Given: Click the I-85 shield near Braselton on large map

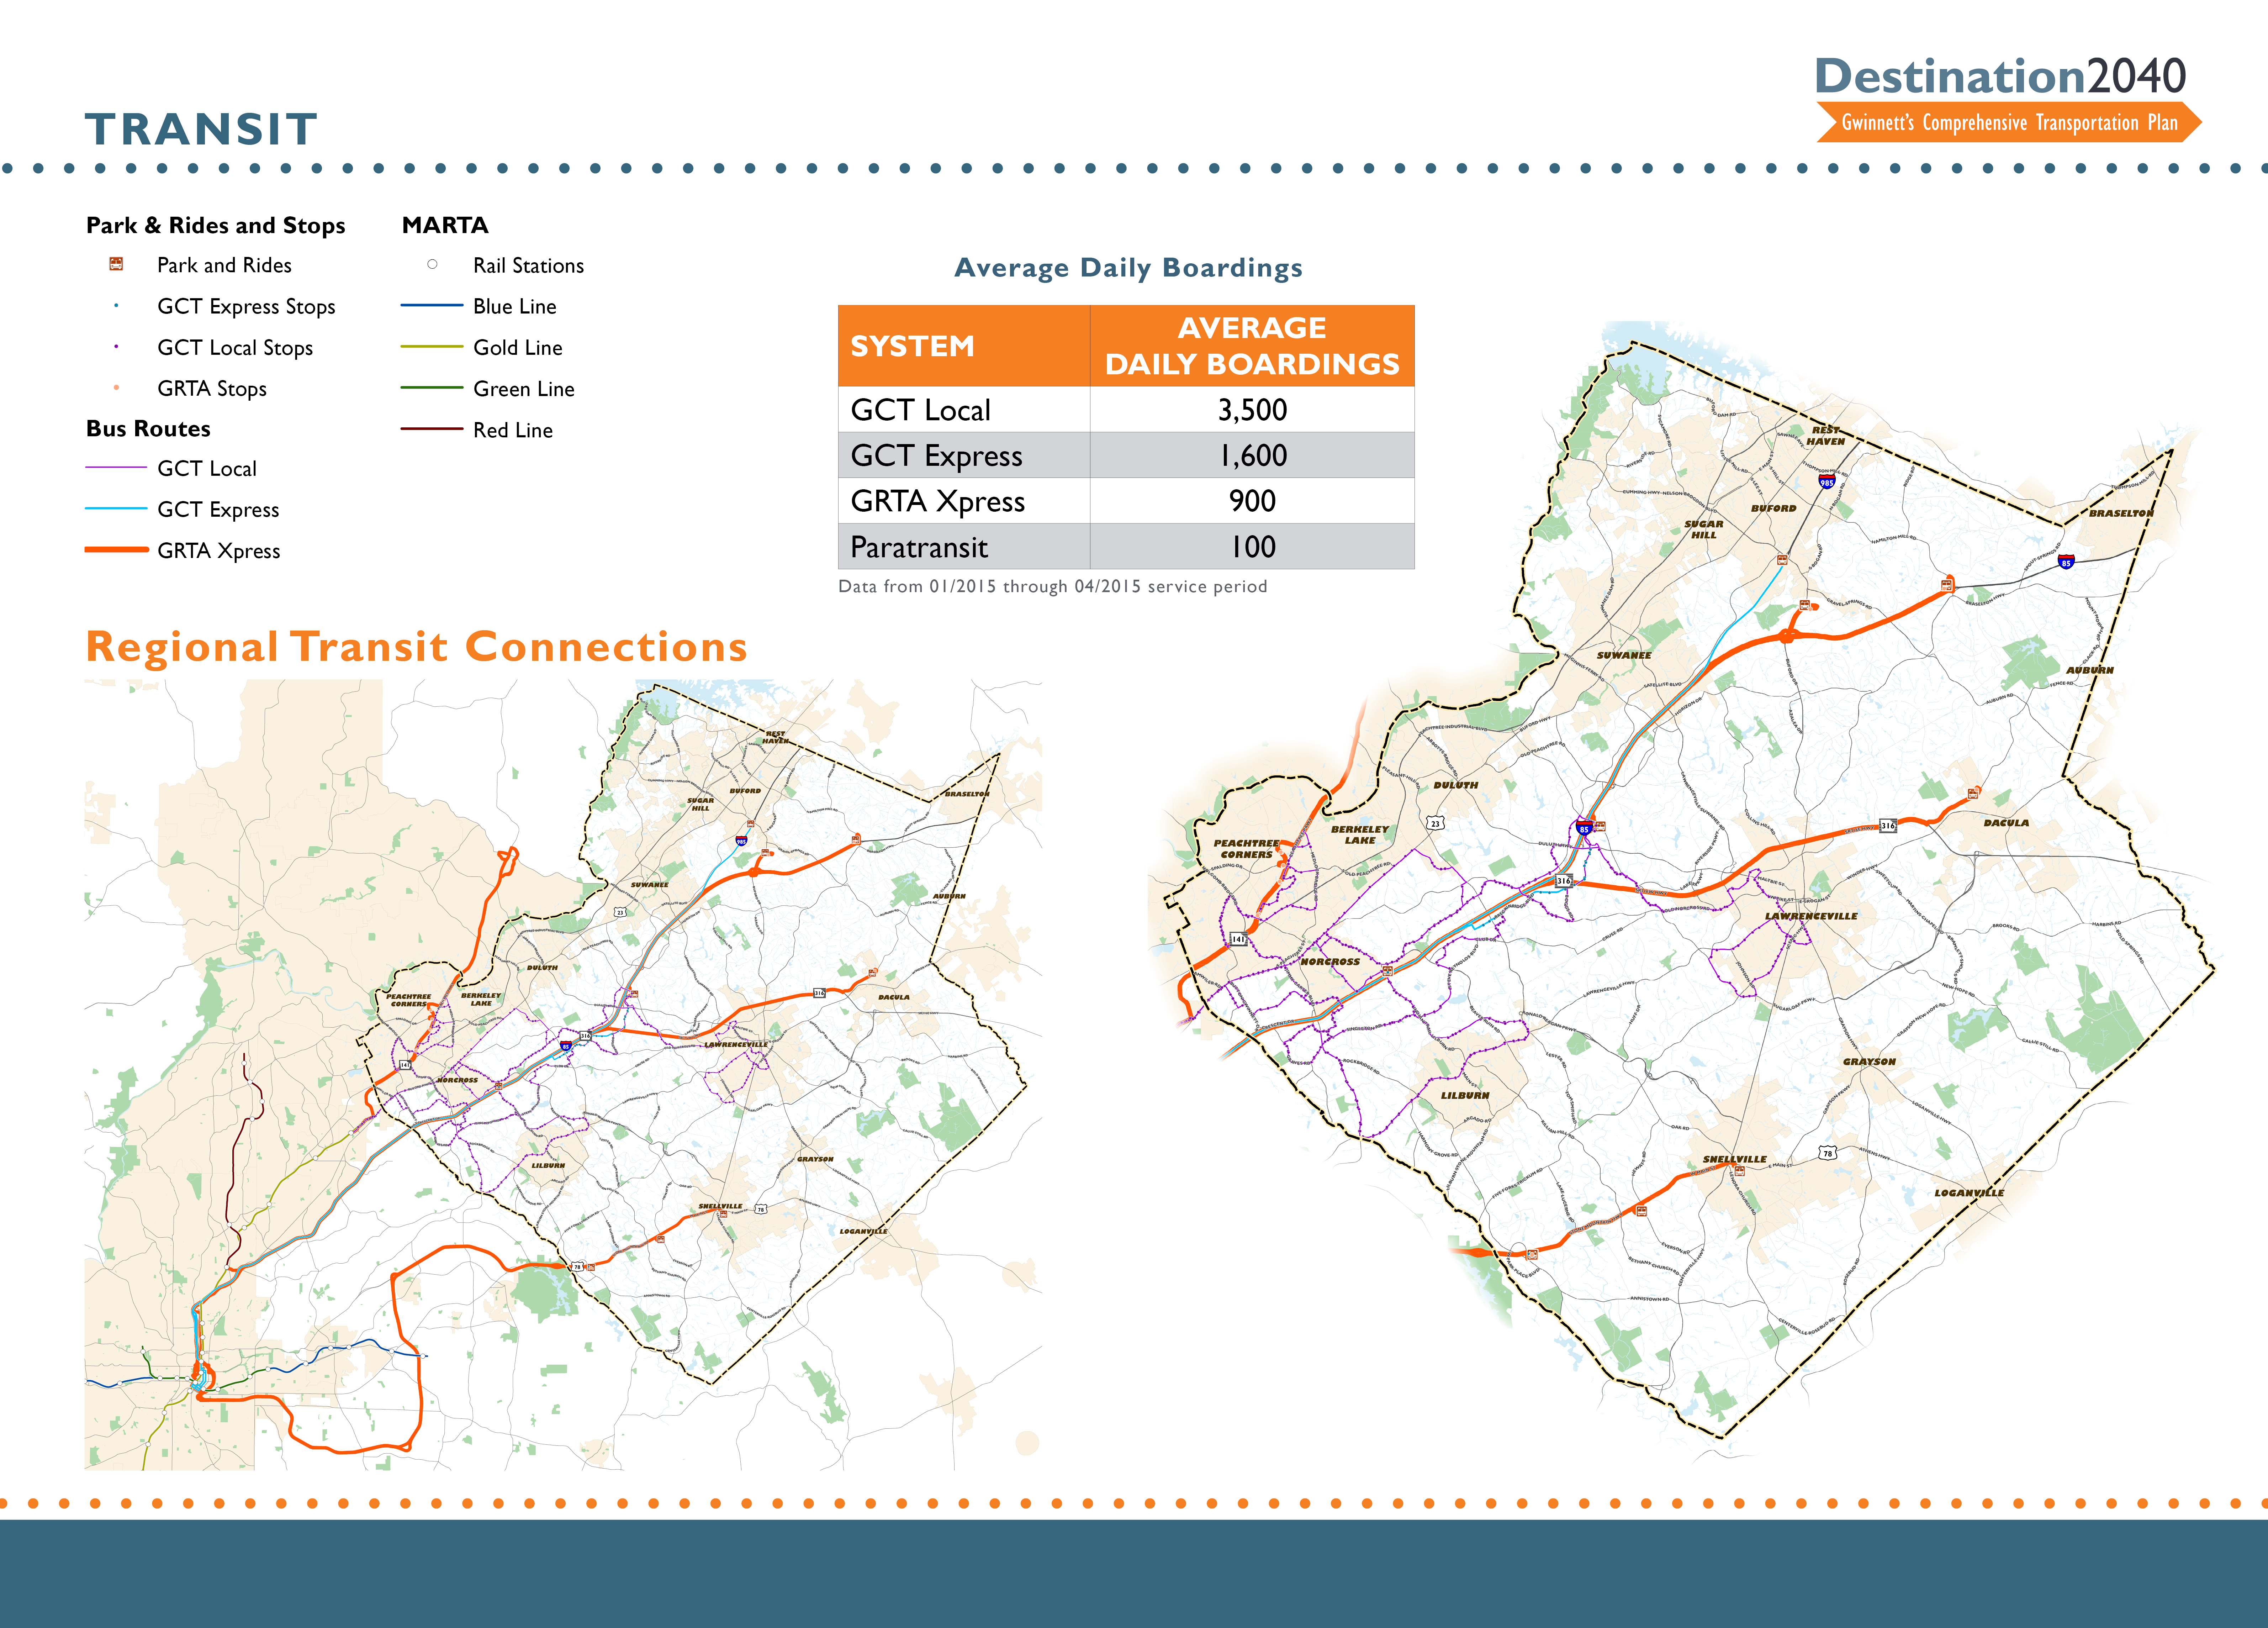Looking at the screenshot, I should [x=2066, y=562].
